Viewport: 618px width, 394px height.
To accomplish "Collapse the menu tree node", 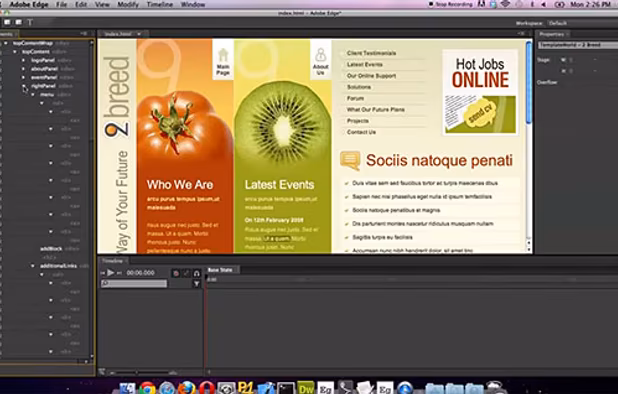I will click(x=33, y=95).
